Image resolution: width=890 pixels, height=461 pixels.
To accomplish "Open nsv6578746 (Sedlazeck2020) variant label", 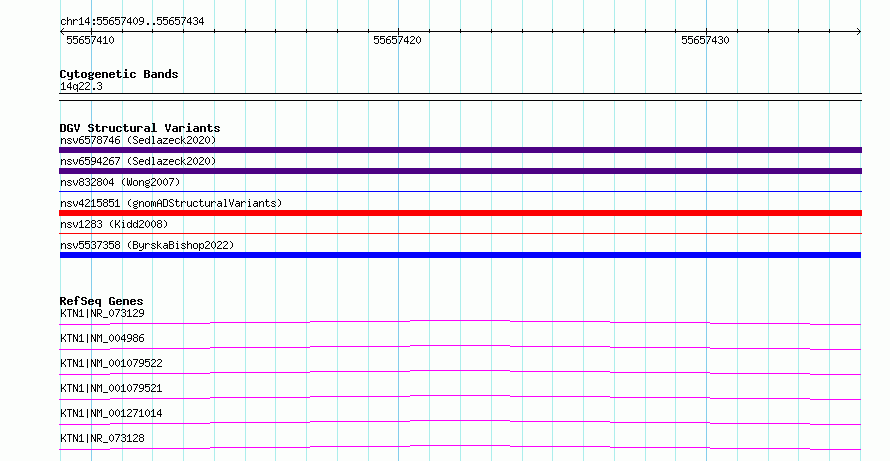I will tap(138, 140).
